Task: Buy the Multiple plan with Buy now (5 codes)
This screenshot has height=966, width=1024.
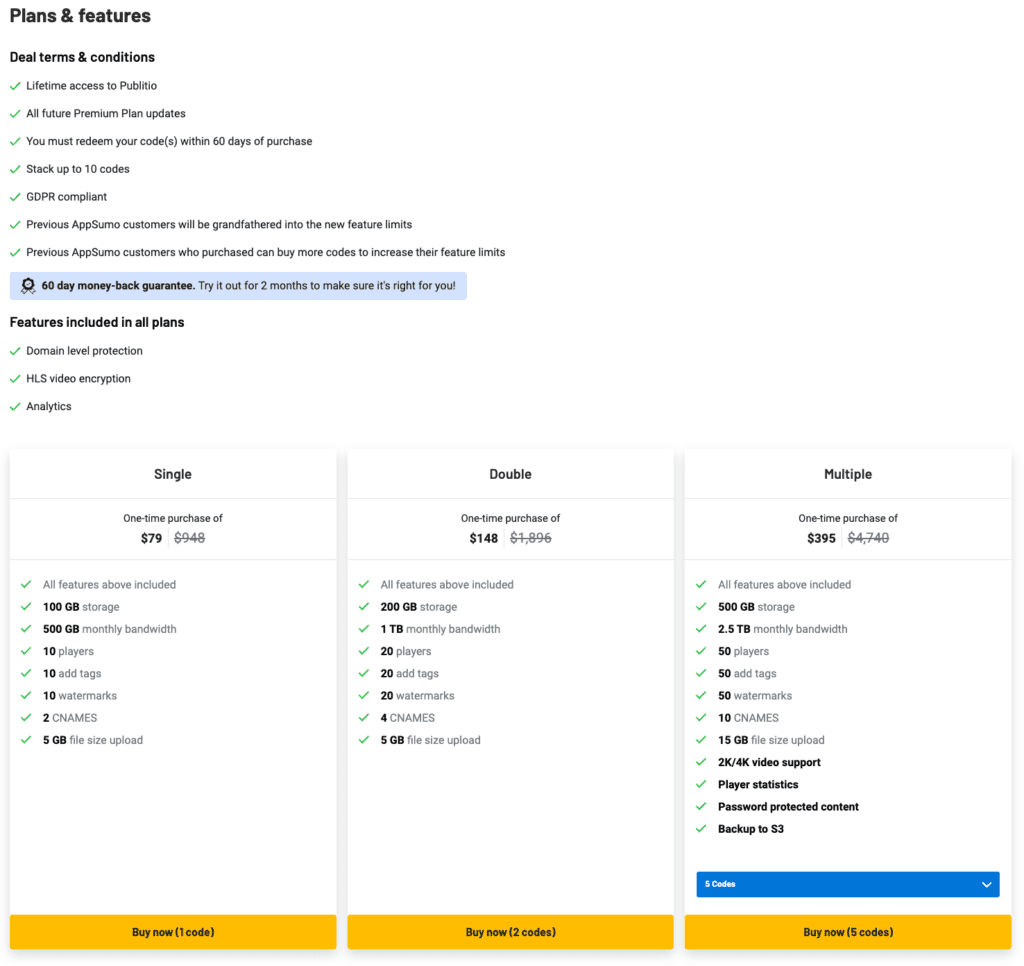Action: click(x=848, y=932)
